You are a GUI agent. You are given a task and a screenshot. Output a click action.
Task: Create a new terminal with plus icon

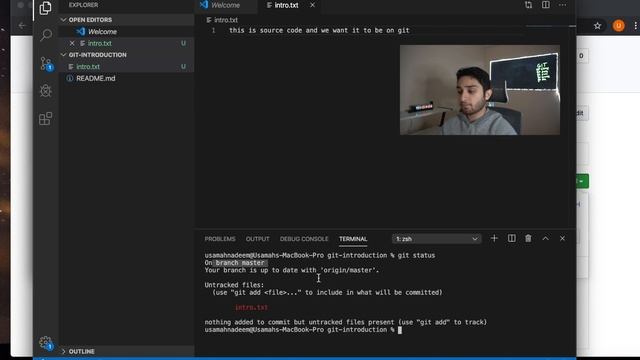[x=494, y=238]
